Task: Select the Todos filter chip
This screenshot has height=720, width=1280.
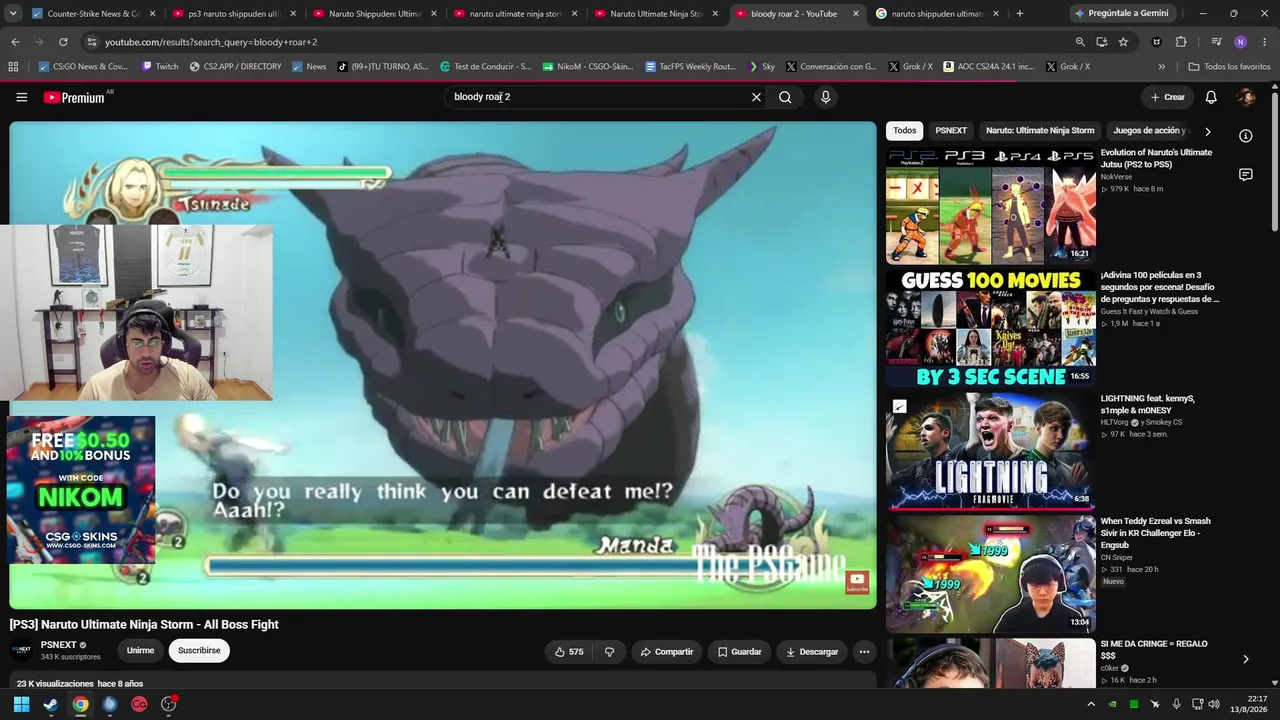Action: pyautogui.click(x=904, y=131)
